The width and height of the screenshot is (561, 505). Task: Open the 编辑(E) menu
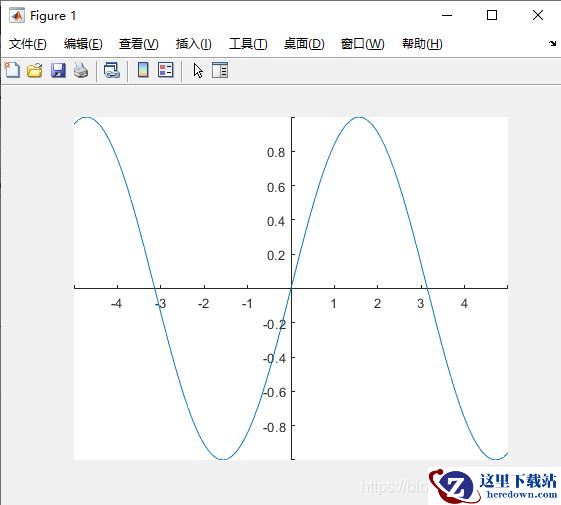83,44
